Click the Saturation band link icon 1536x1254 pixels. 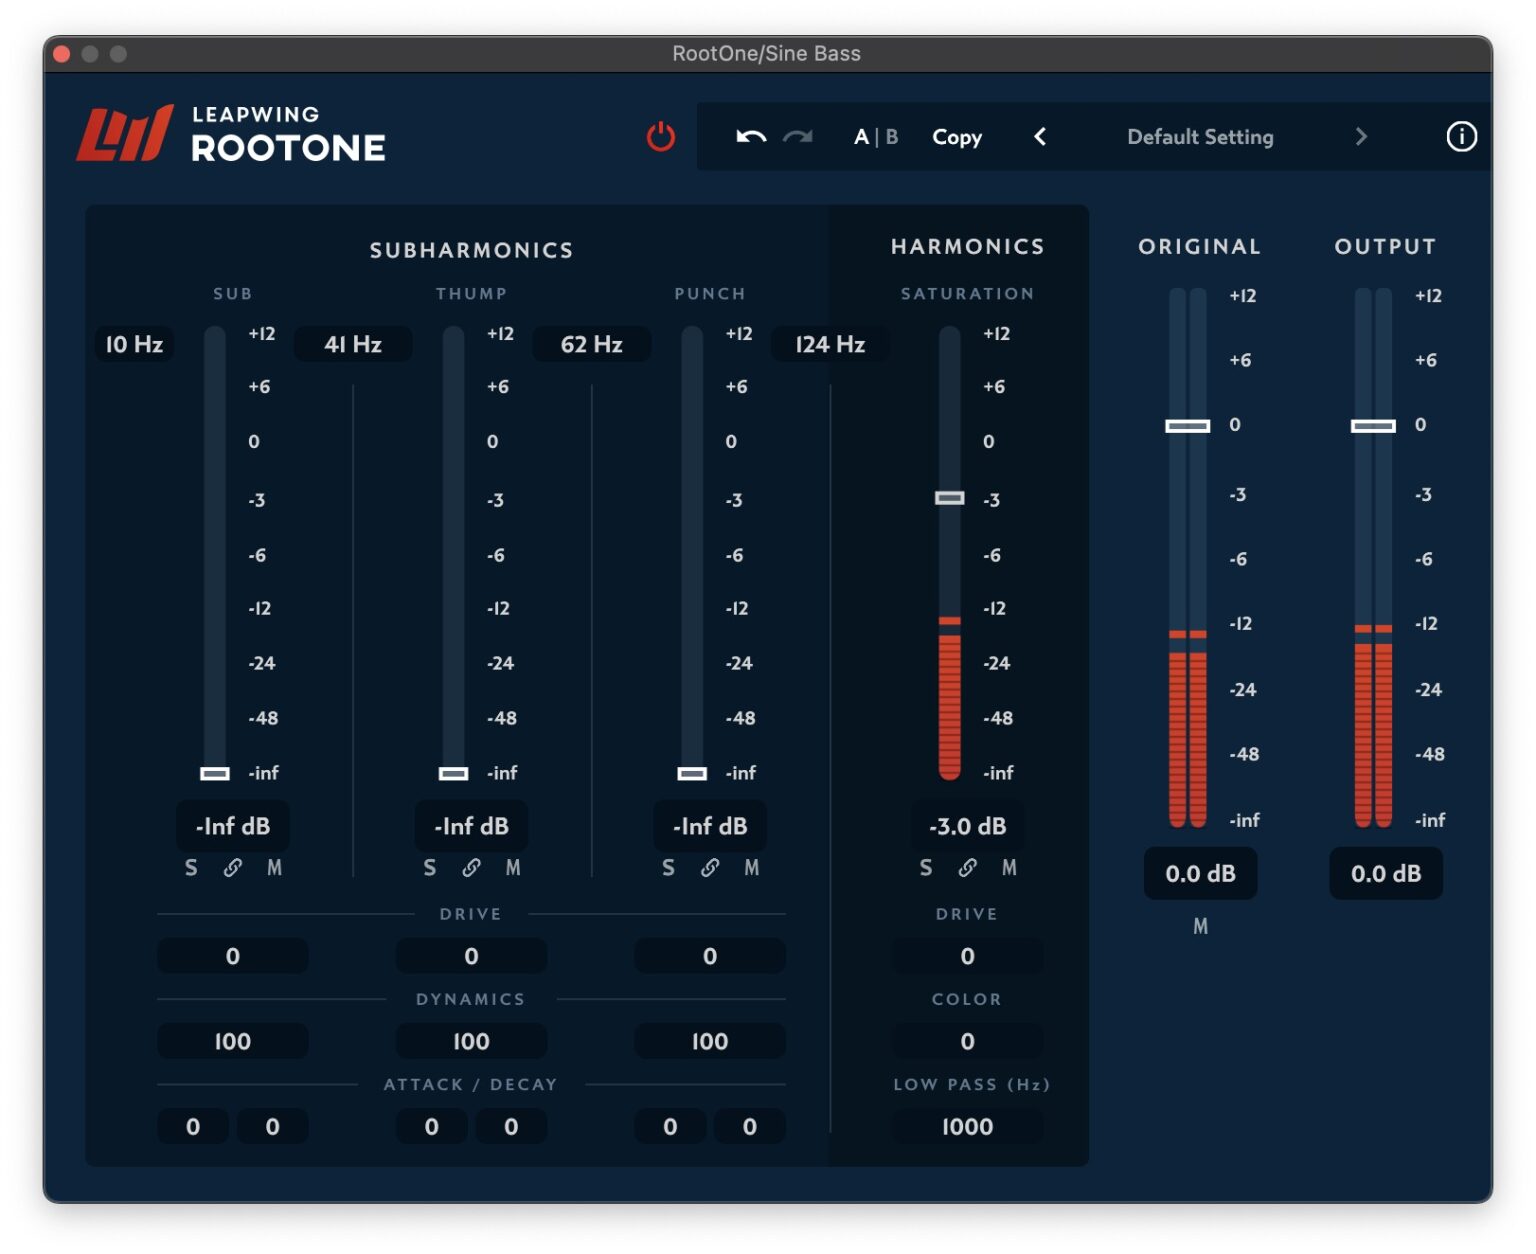coord(967,868)
